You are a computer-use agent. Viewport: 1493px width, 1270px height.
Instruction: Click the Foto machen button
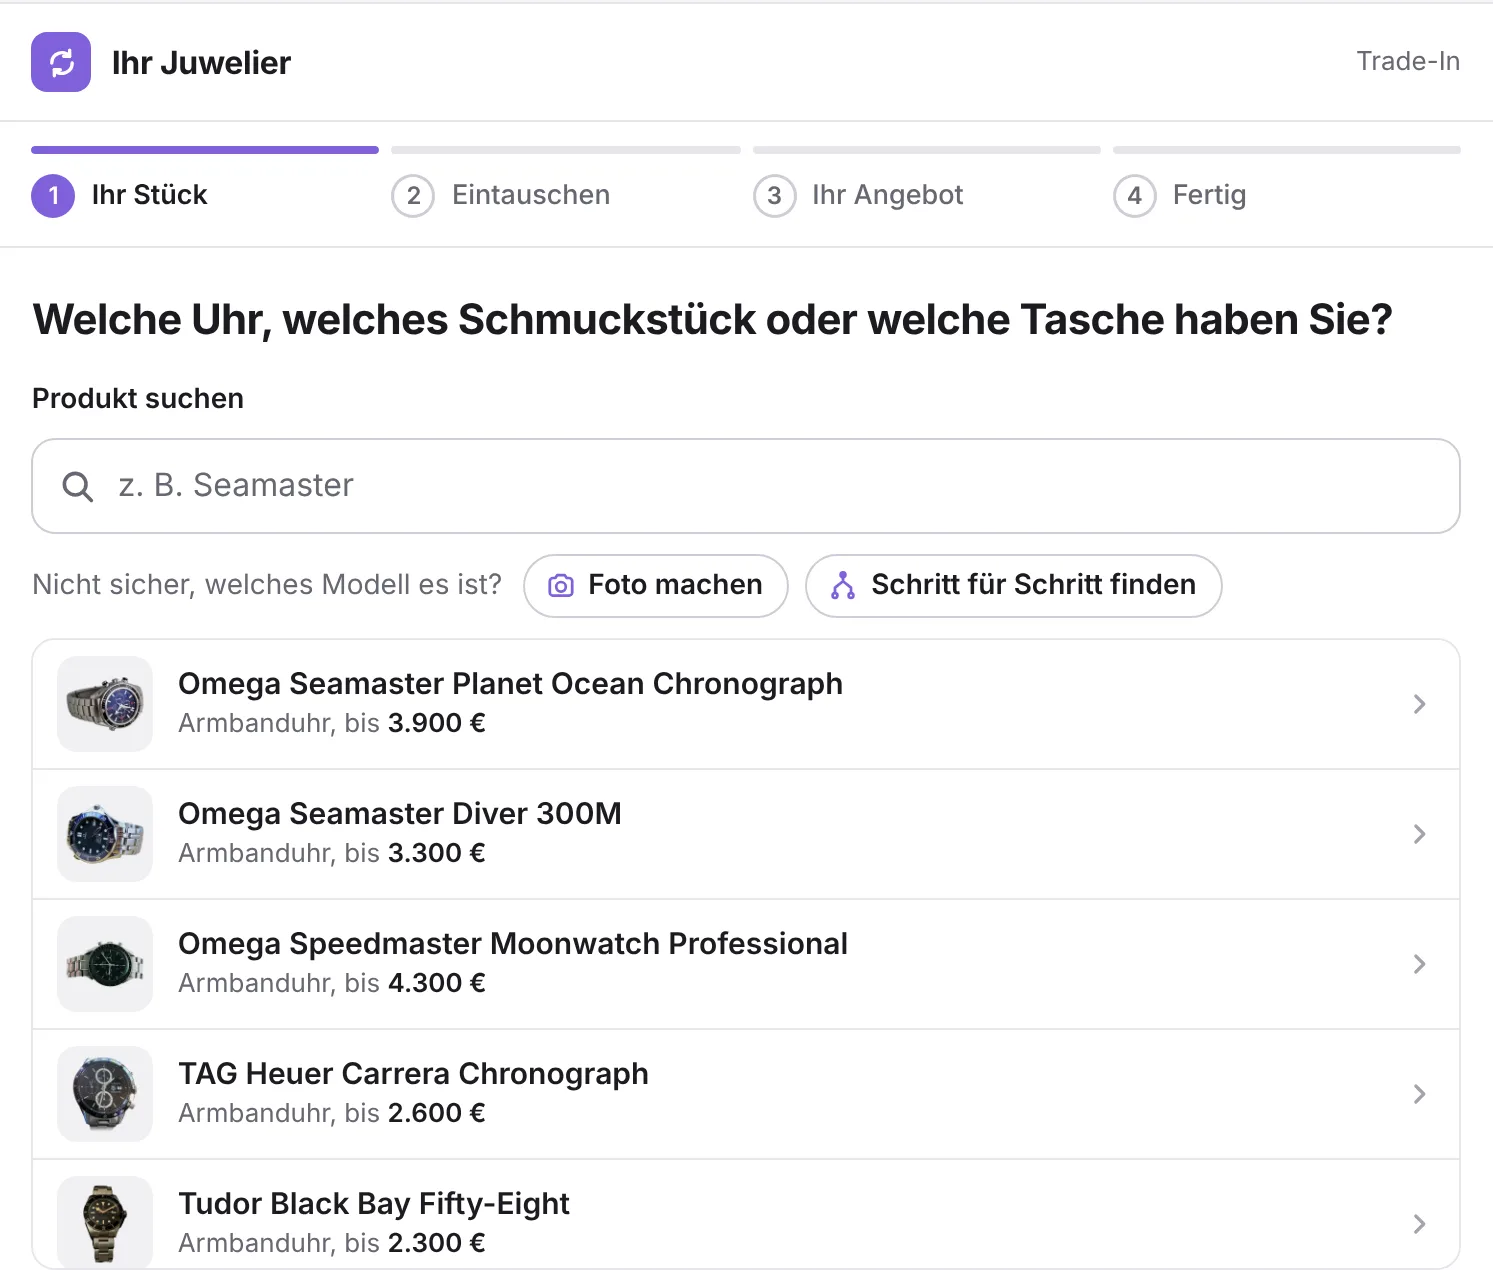tap(656, 586)
